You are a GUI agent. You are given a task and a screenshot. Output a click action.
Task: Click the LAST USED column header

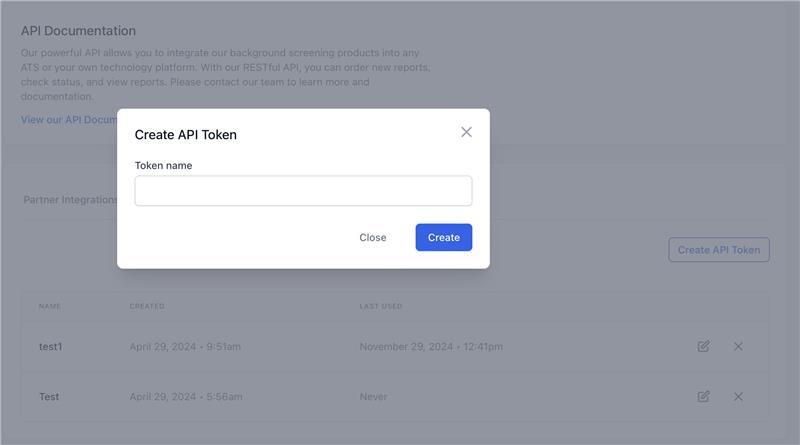(381, 306)
